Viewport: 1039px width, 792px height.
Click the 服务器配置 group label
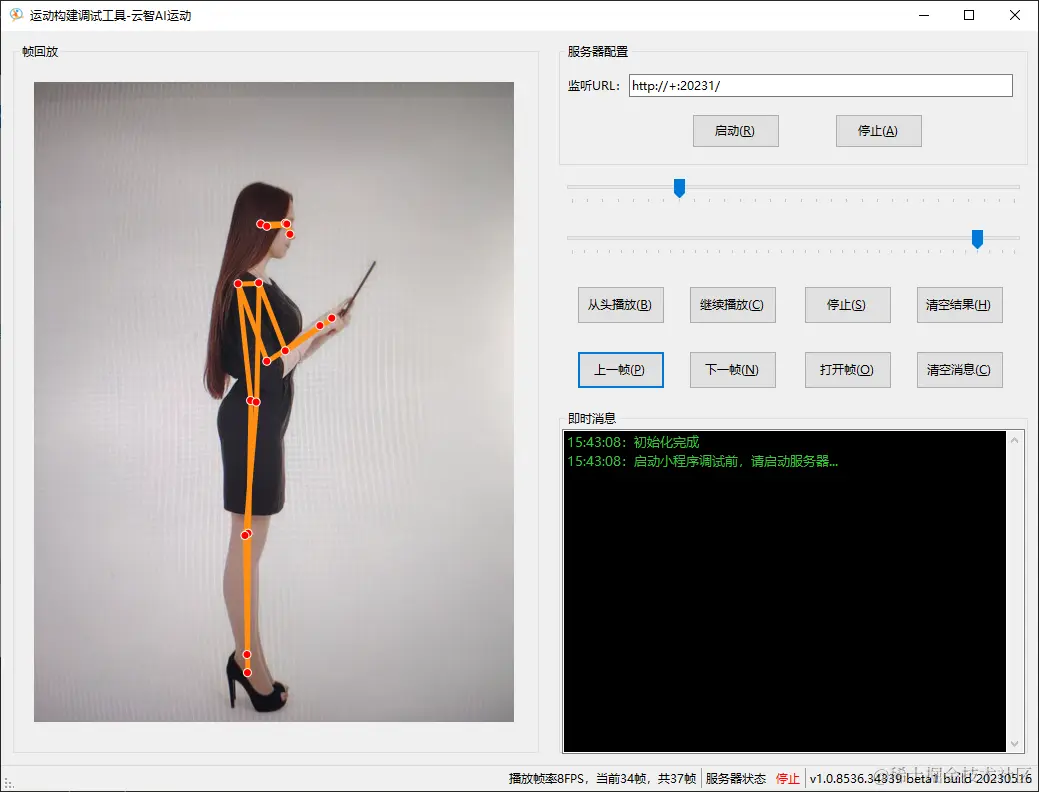[598, 52]
